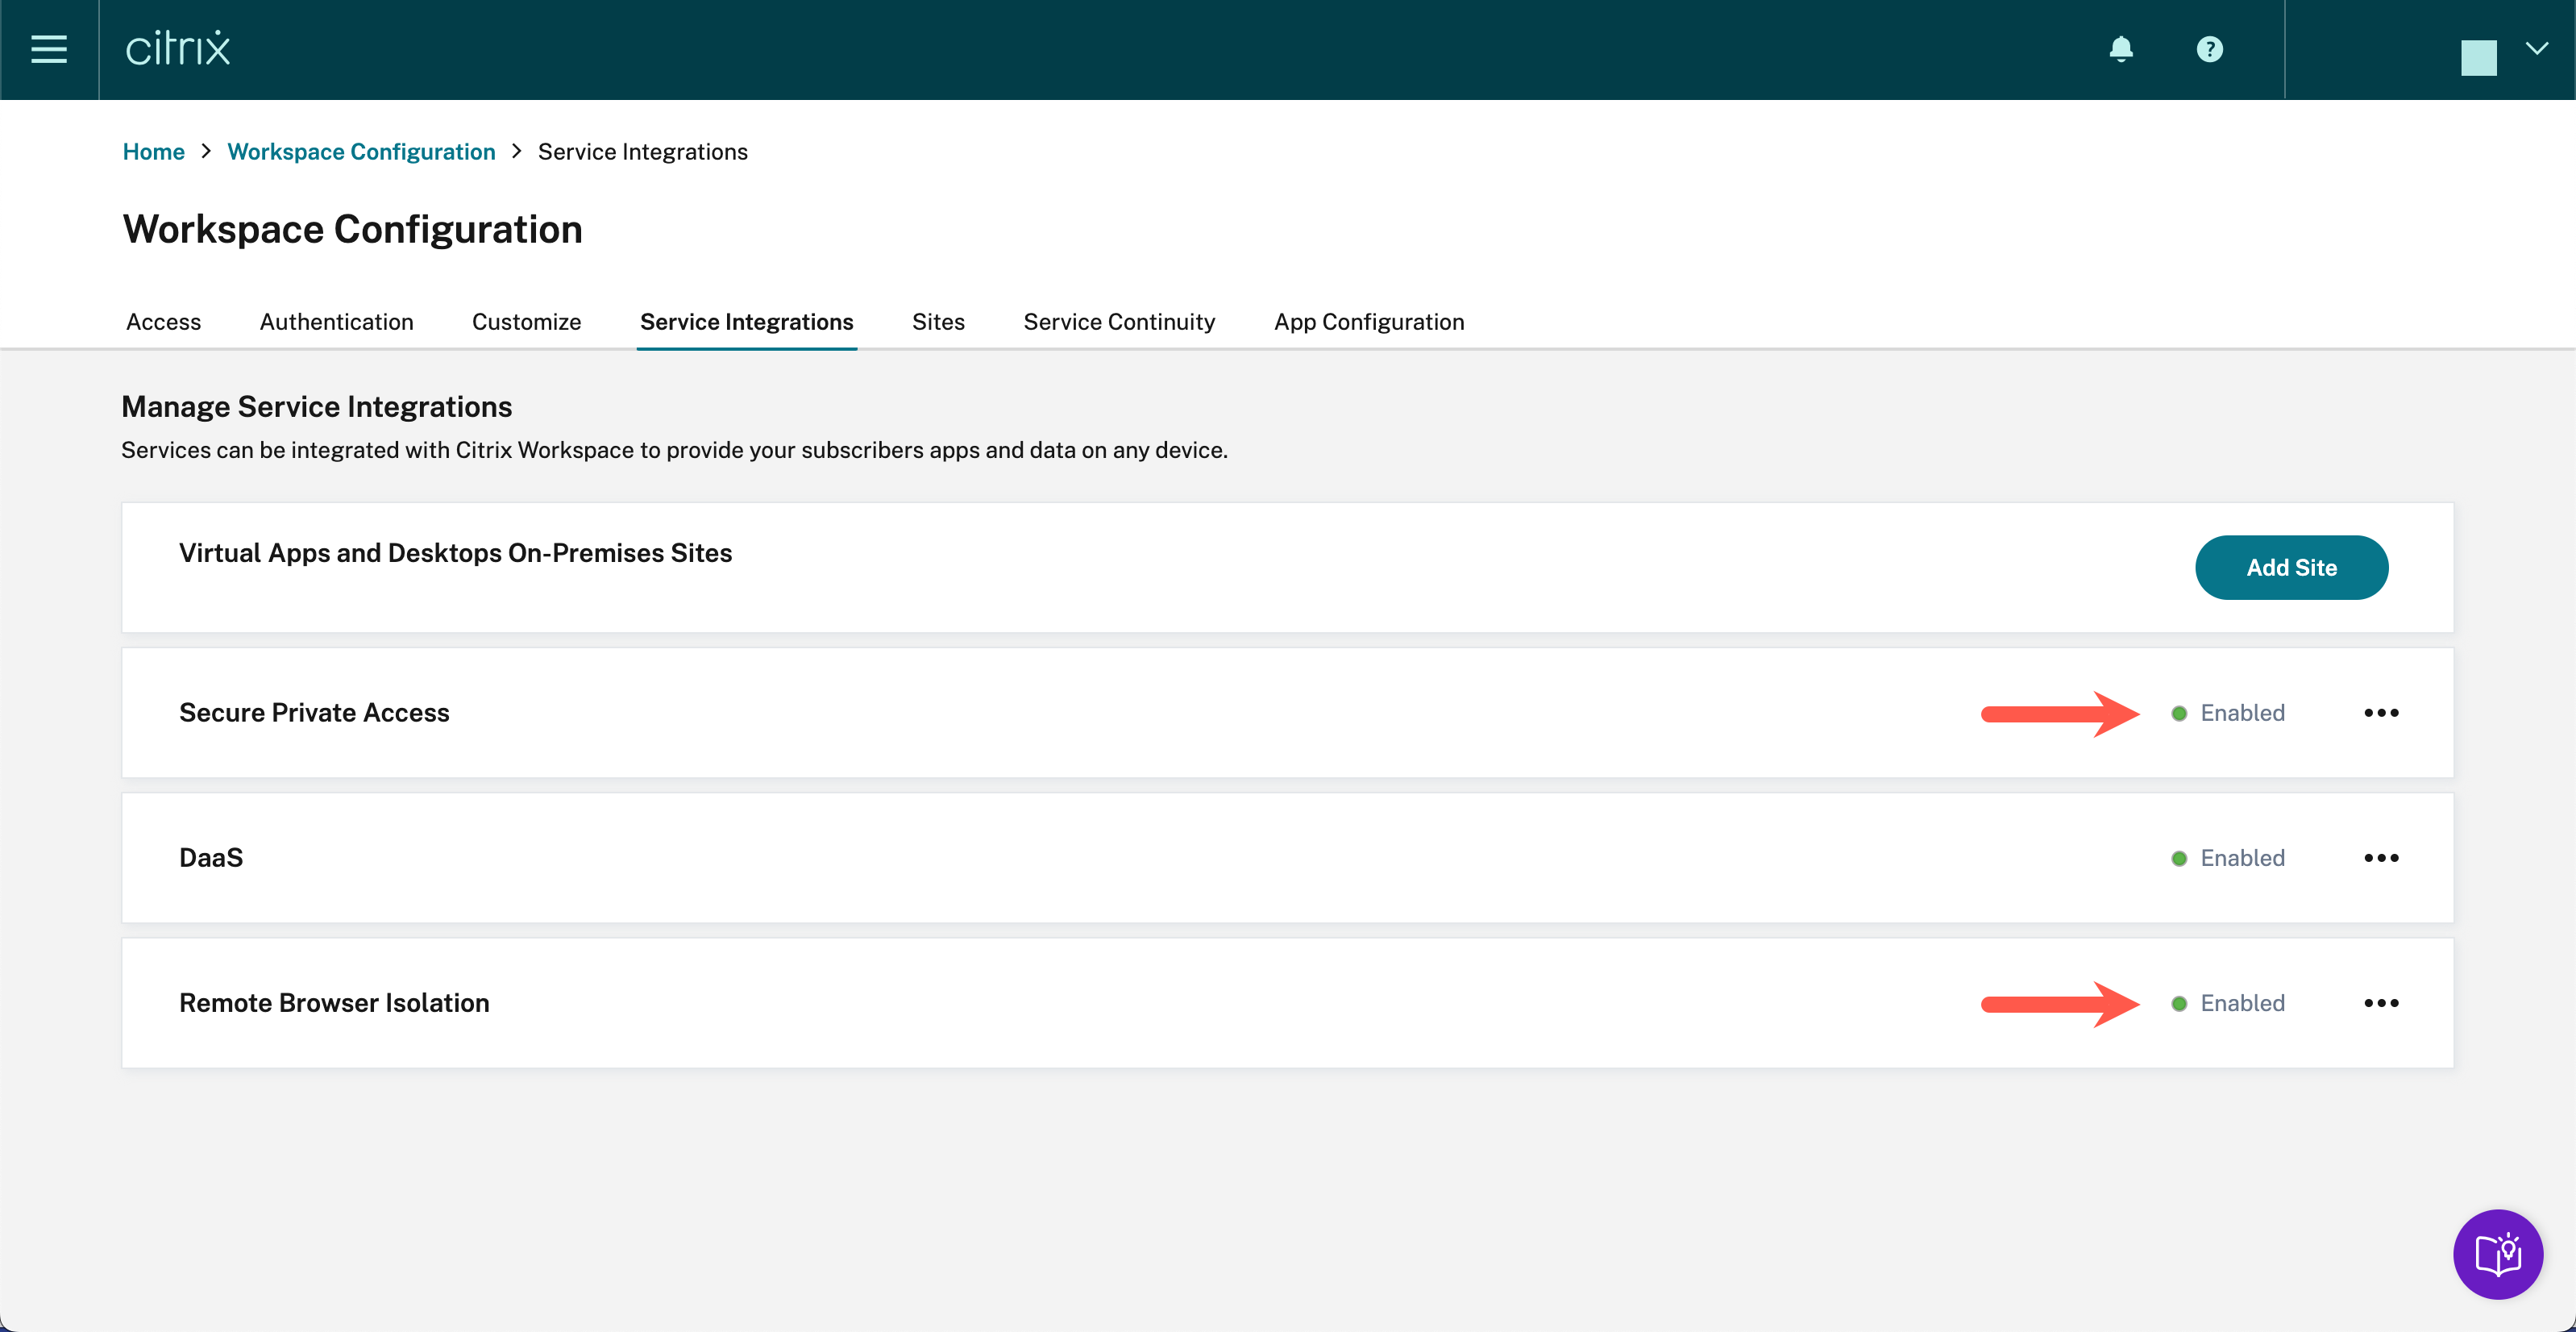Expand the account dropdown chevron
The image size is (2576, 1332).
click(2537, 48)
